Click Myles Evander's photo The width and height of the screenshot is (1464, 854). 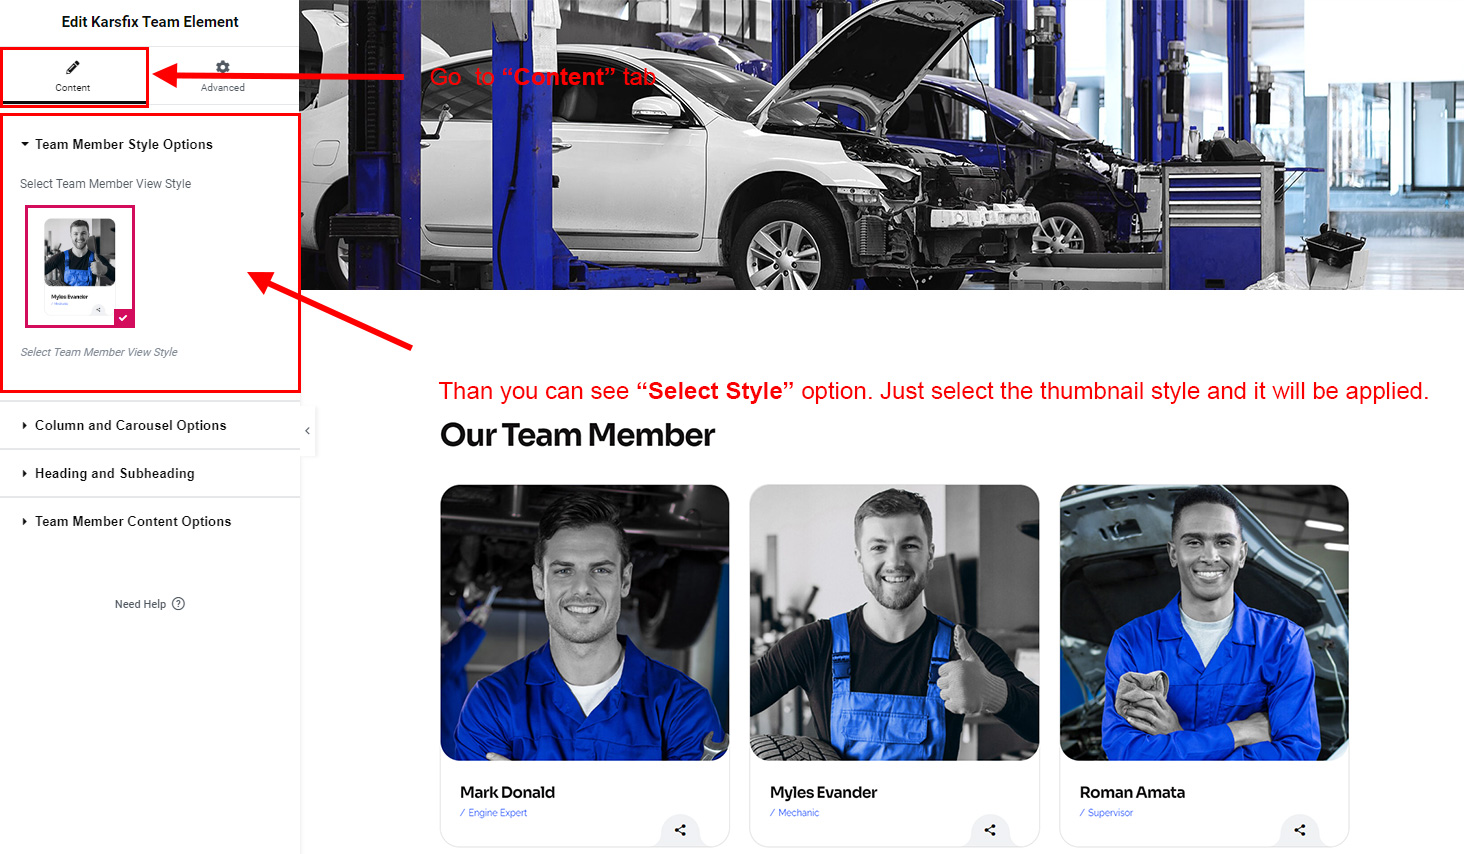[x=894, y=622]
